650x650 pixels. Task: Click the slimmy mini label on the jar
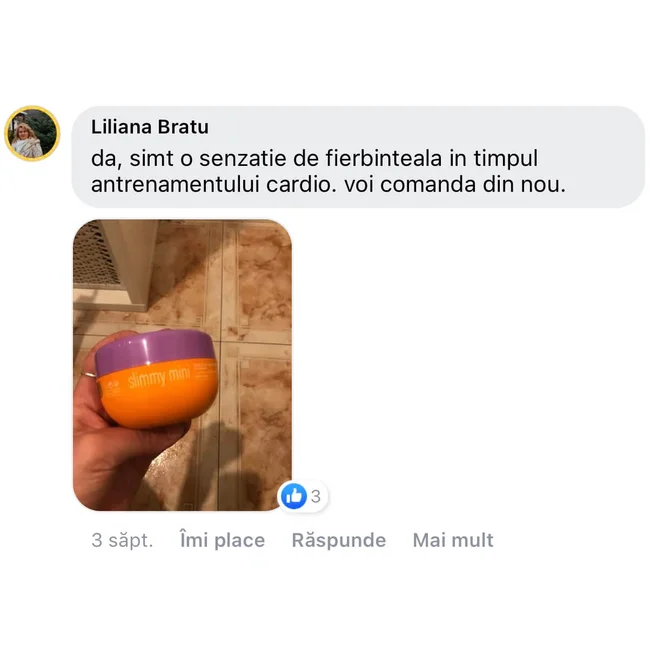tap(160, 377)
